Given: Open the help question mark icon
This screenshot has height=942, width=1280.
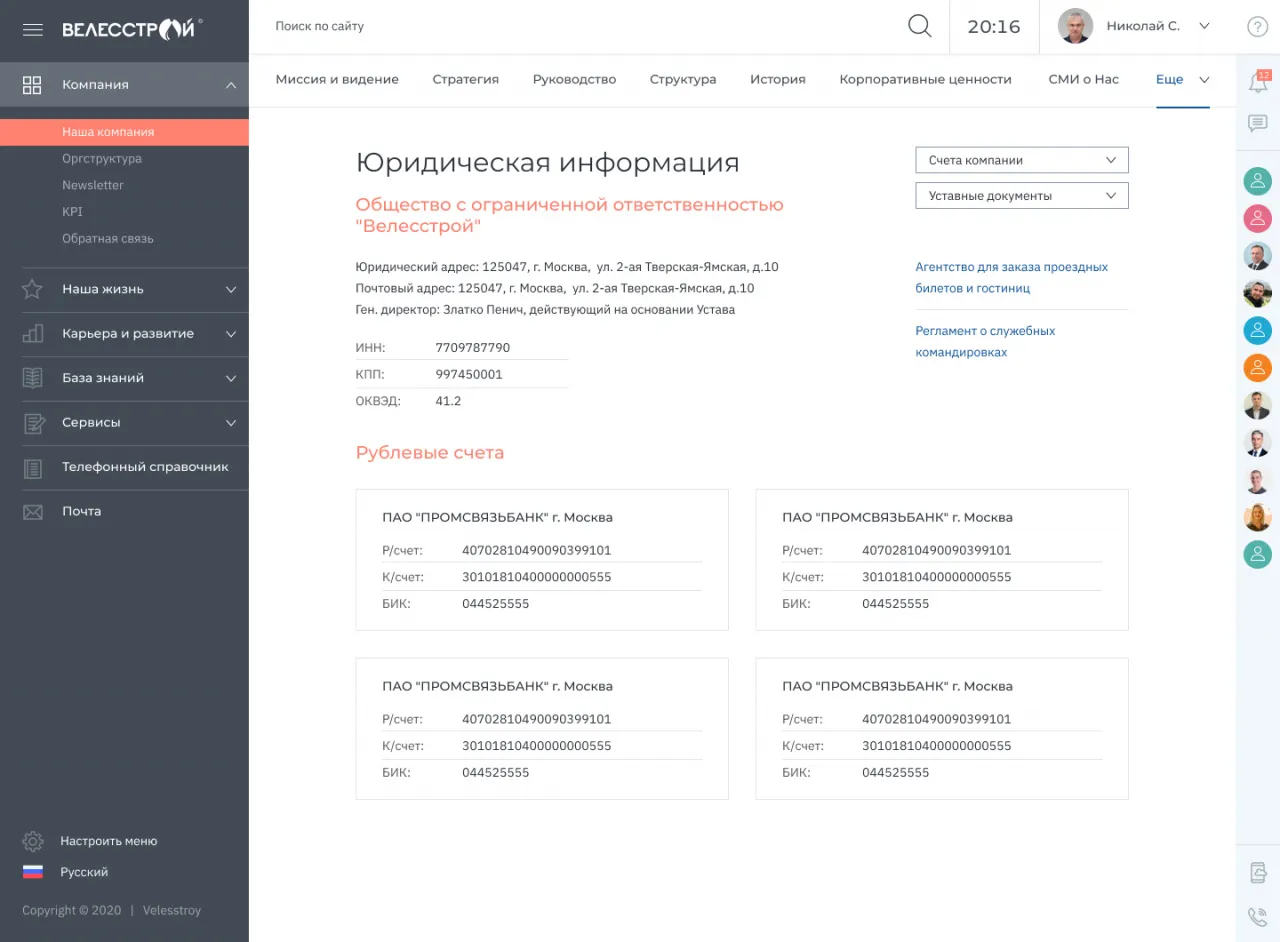Looking at the screenshot, I should 1257,27.
